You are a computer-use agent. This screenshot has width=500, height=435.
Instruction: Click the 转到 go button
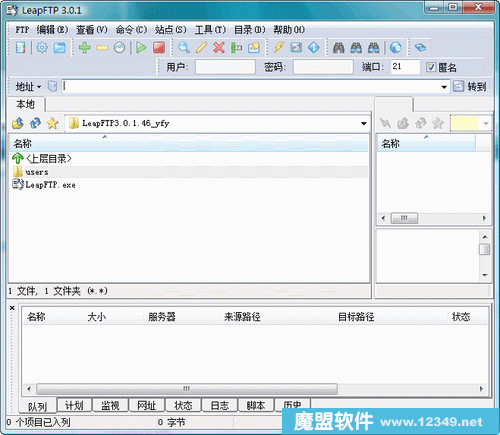point(471,87)
